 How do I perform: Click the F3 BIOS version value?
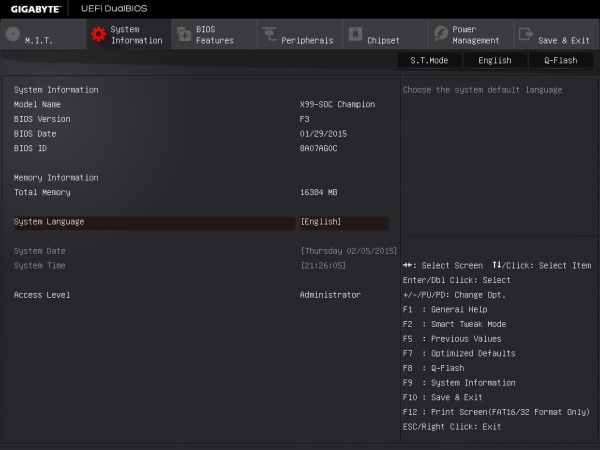(304, 119)
